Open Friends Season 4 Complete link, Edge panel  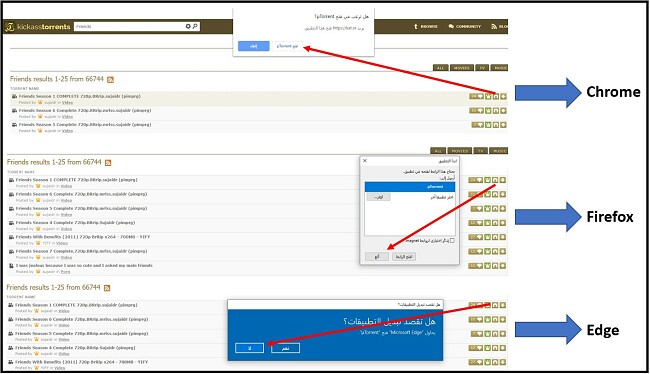75,348
